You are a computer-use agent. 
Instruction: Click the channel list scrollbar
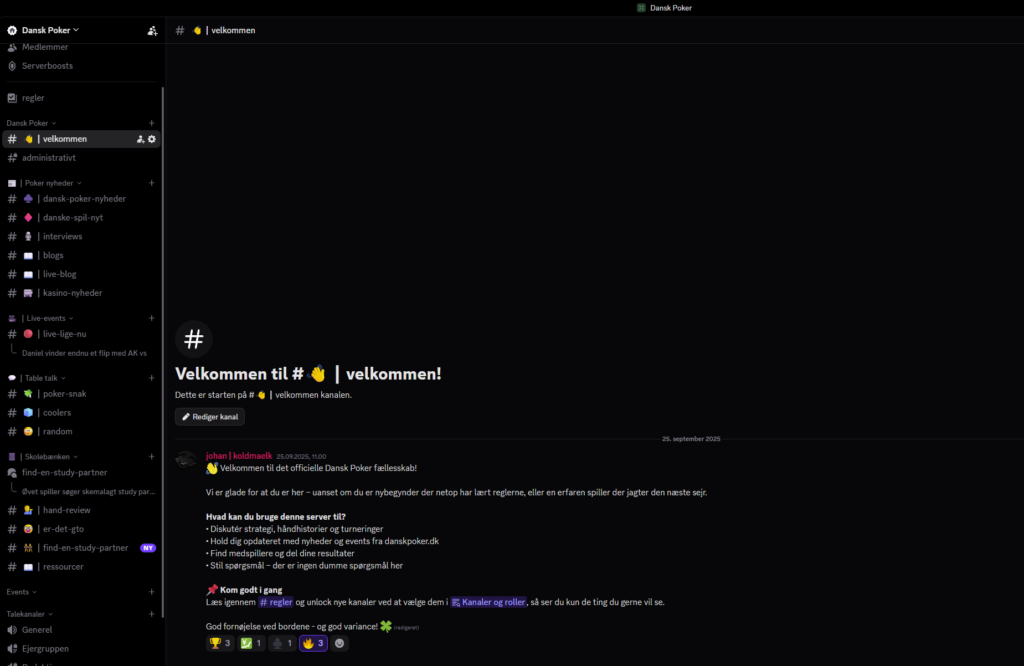click(162, 353)
